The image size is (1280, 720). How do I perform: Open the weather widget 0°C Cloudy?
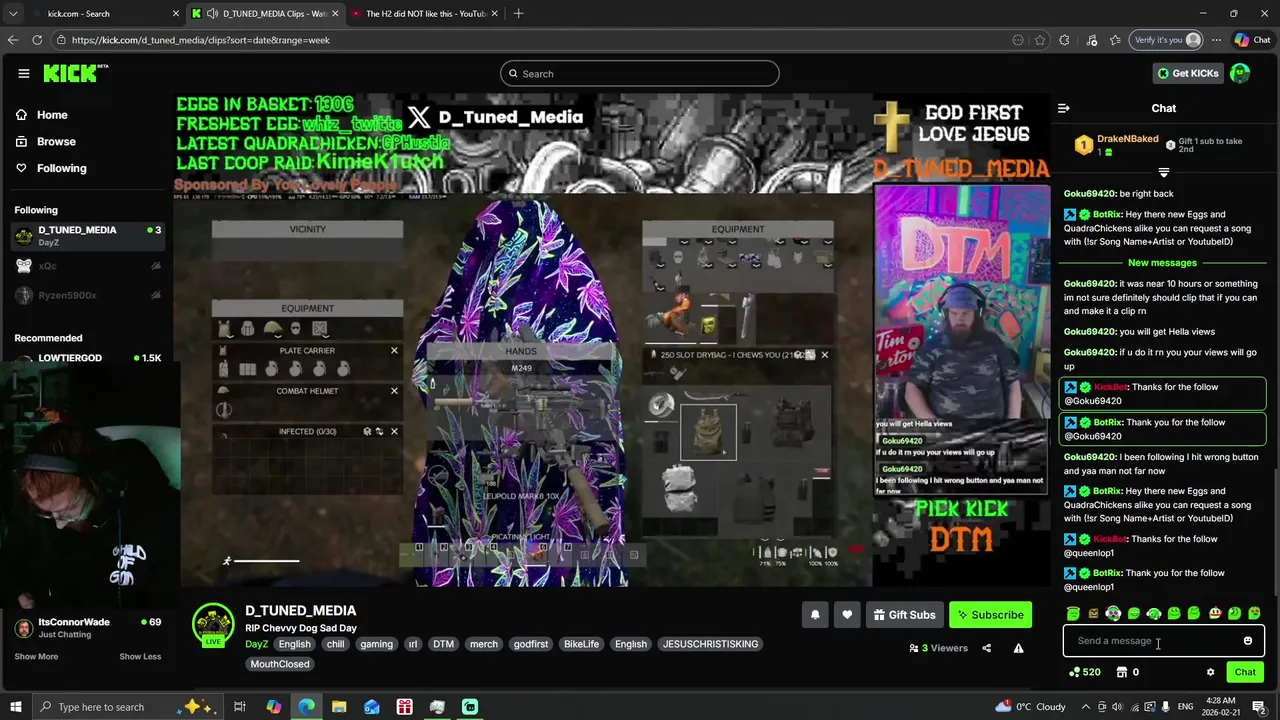[1030, 707]
